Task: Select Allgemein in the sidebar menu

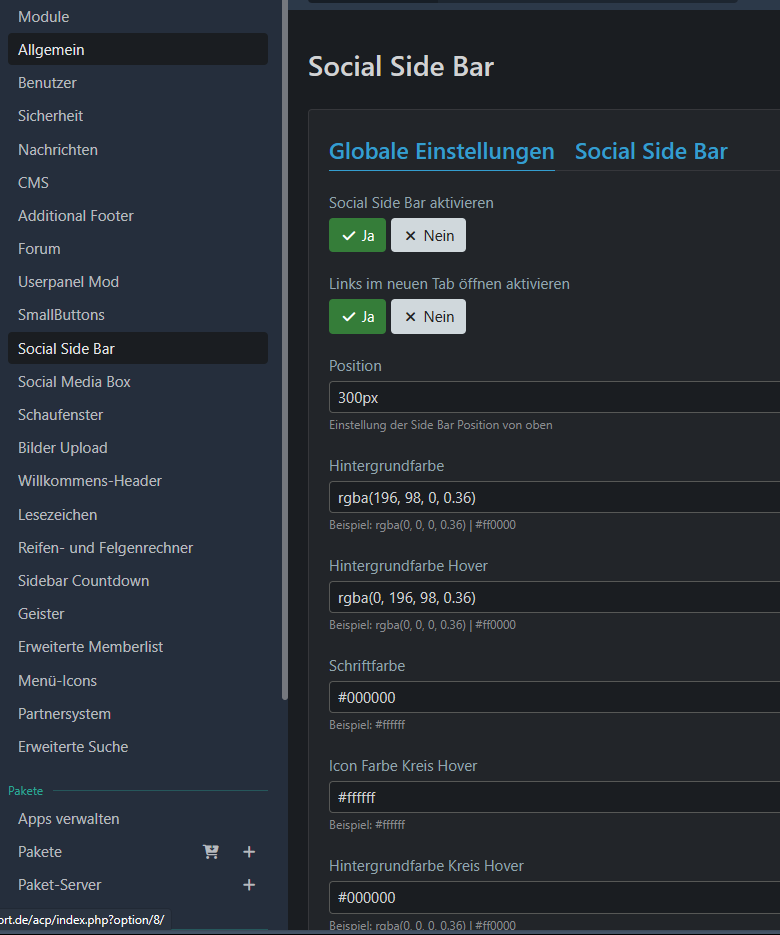Action: tap(51, 50)
